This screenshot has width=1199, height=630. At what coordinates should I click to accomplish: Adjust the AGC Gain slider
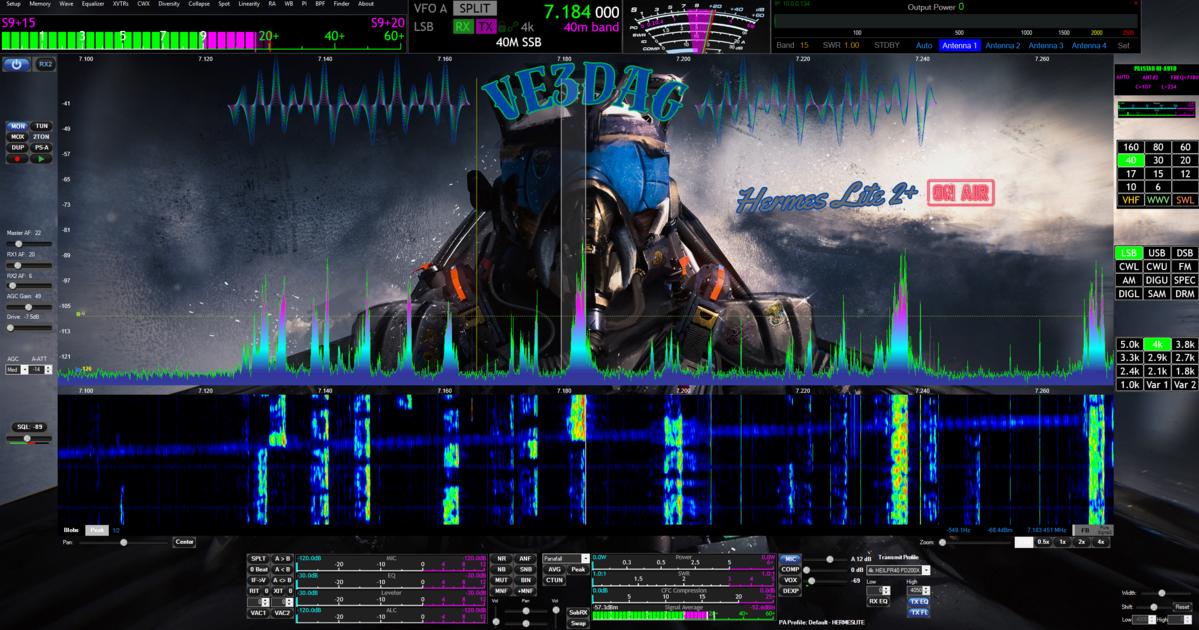coord(29,307)
